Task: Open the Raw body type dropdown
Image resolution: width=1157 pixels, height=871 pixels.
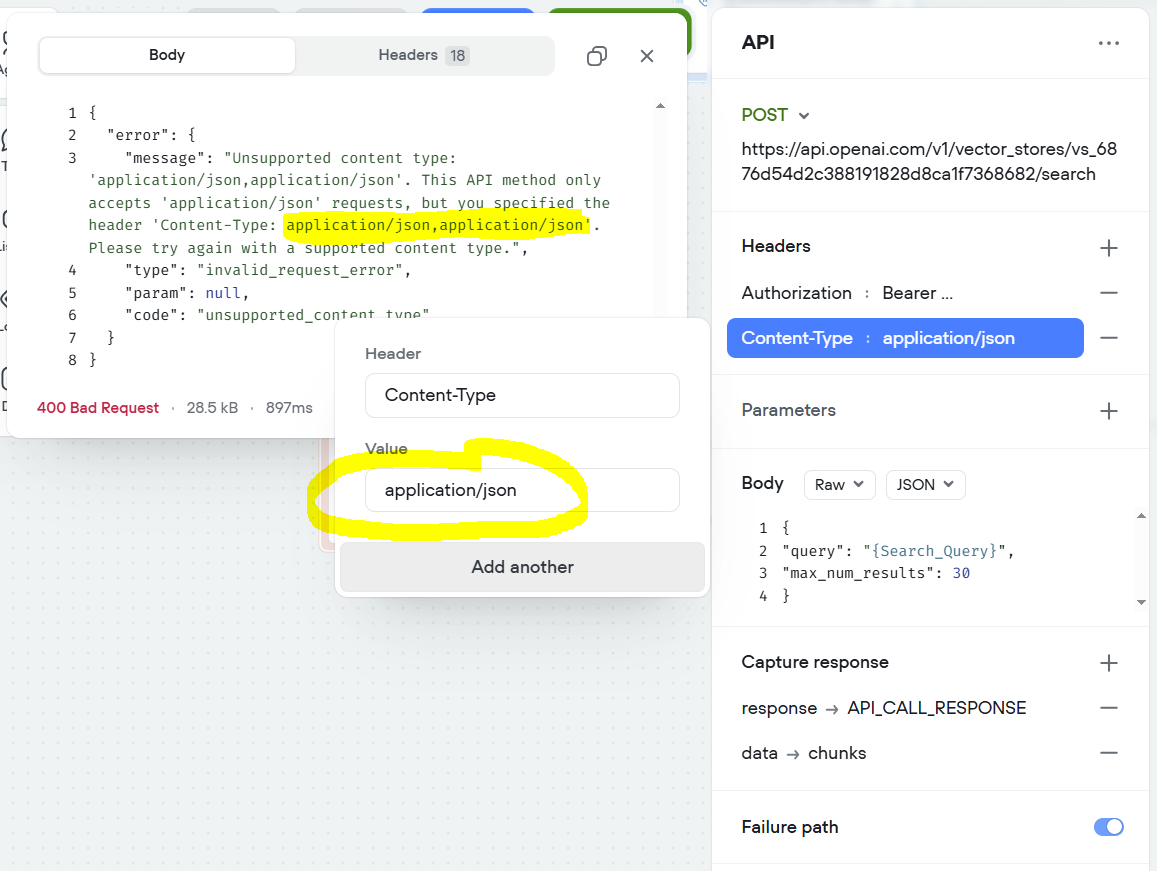Action: (839, 485)
